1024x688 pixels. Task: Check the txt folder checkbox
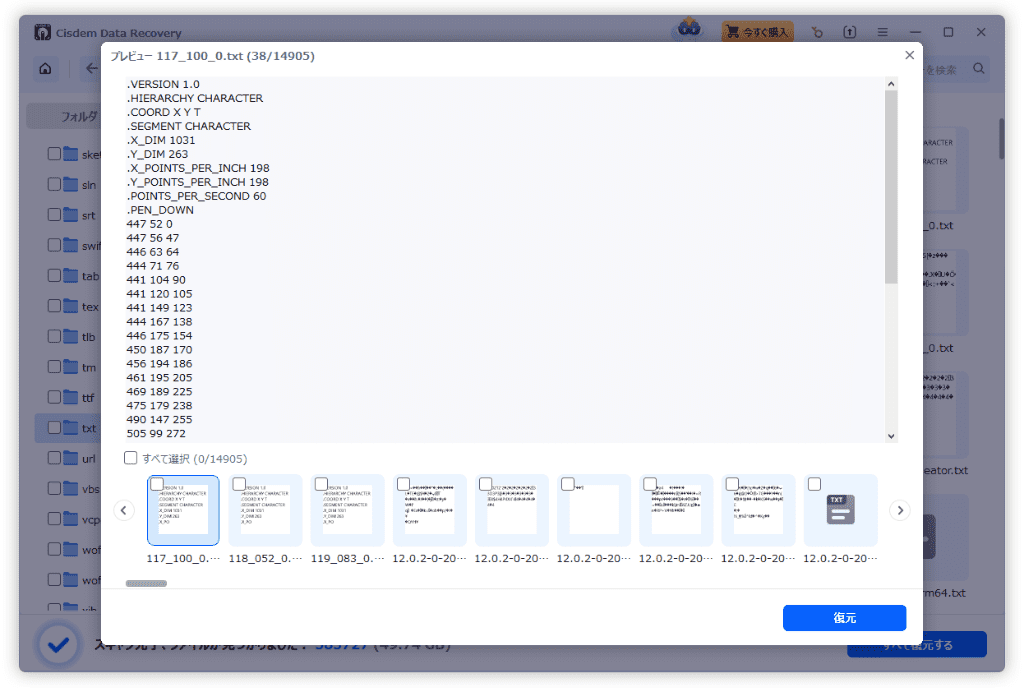click(x=53, y=427)
